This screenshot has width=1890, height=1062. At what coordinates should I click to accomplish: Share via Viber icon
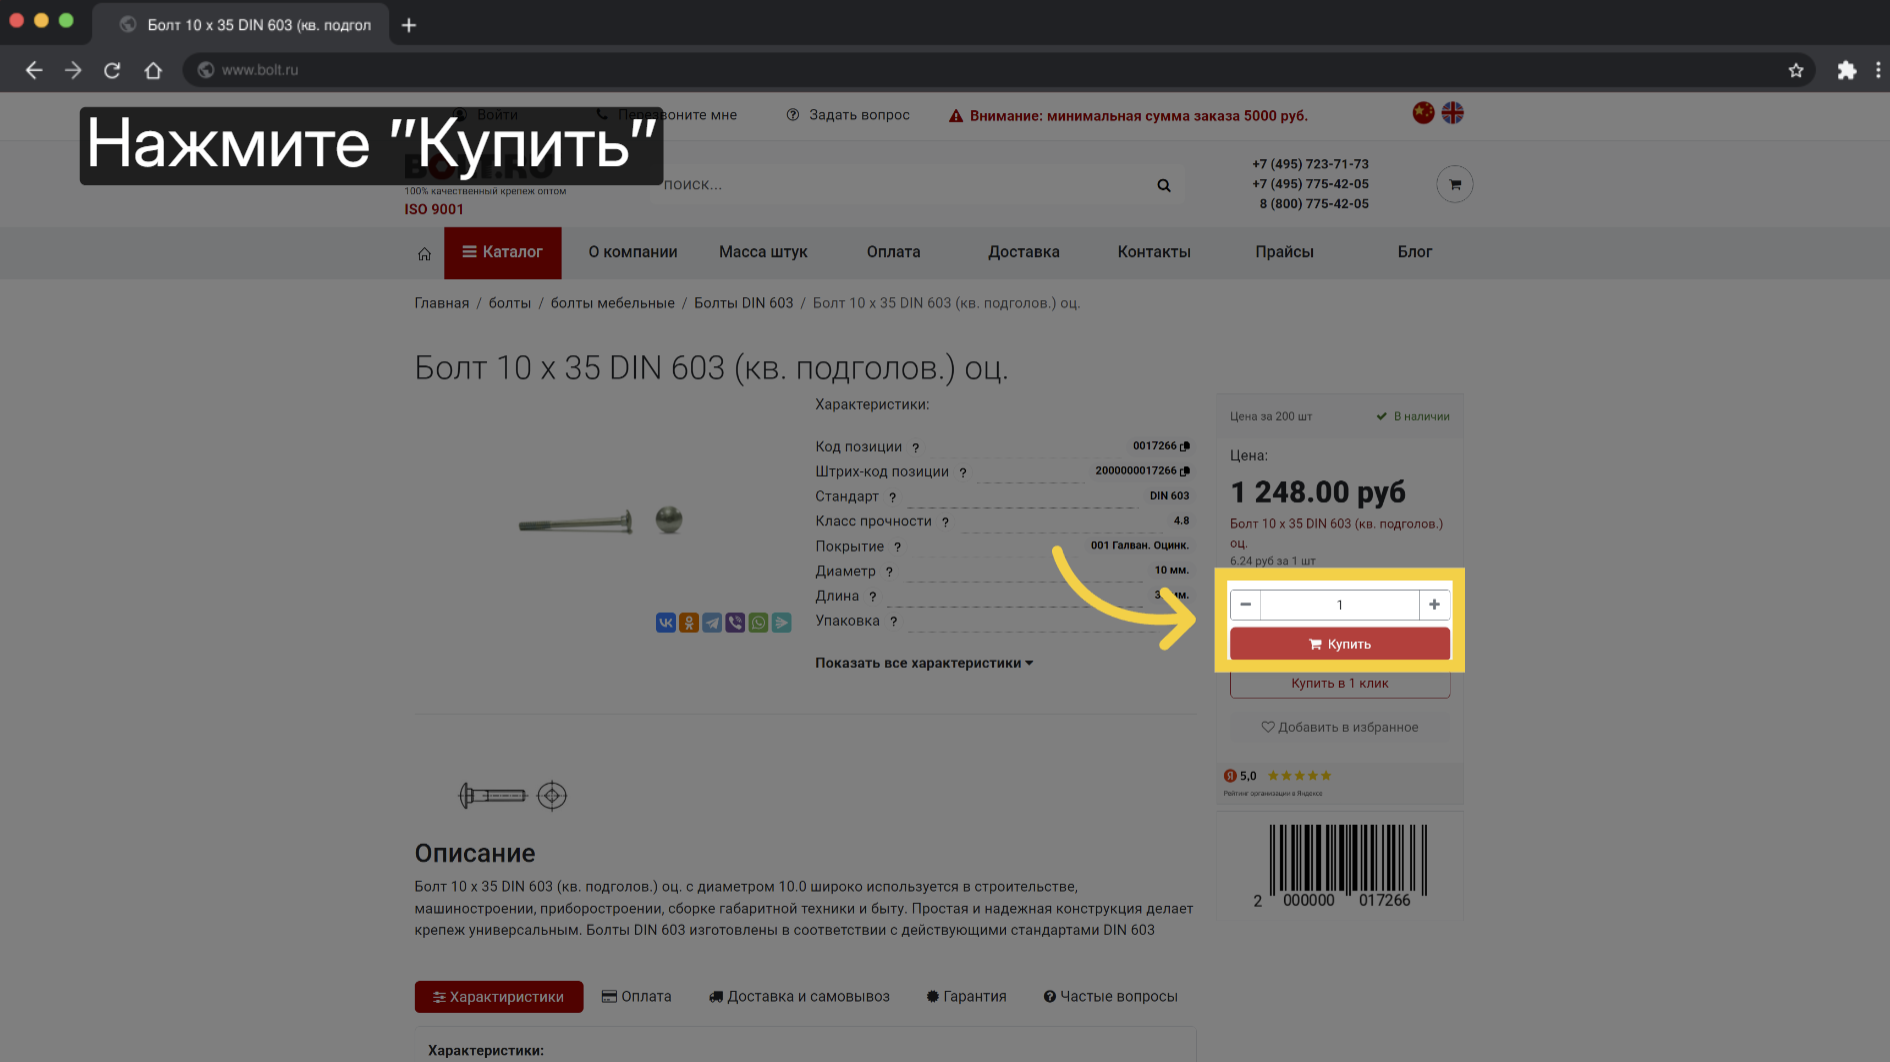[735, 623]
